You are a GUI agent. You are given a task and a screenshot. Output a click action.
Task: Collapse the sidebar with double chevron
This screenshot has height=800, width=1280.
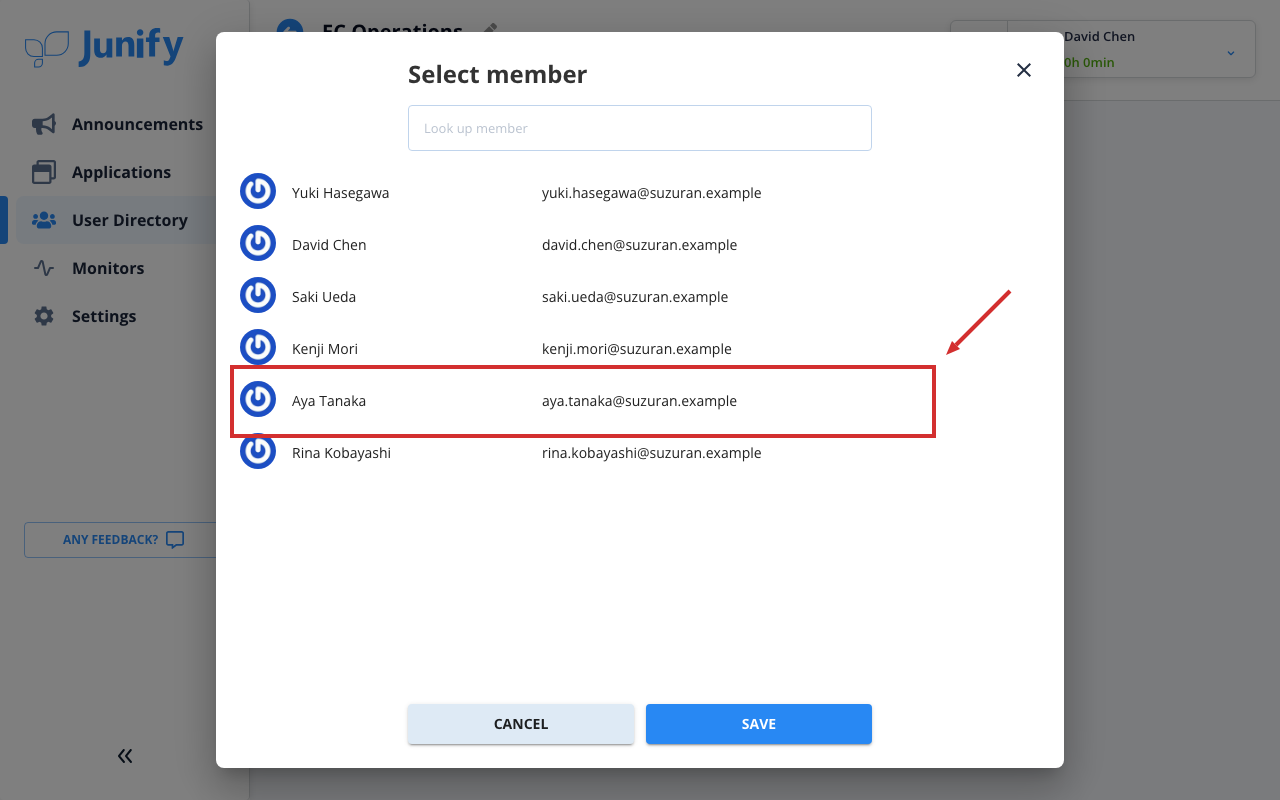coord(125,756)
